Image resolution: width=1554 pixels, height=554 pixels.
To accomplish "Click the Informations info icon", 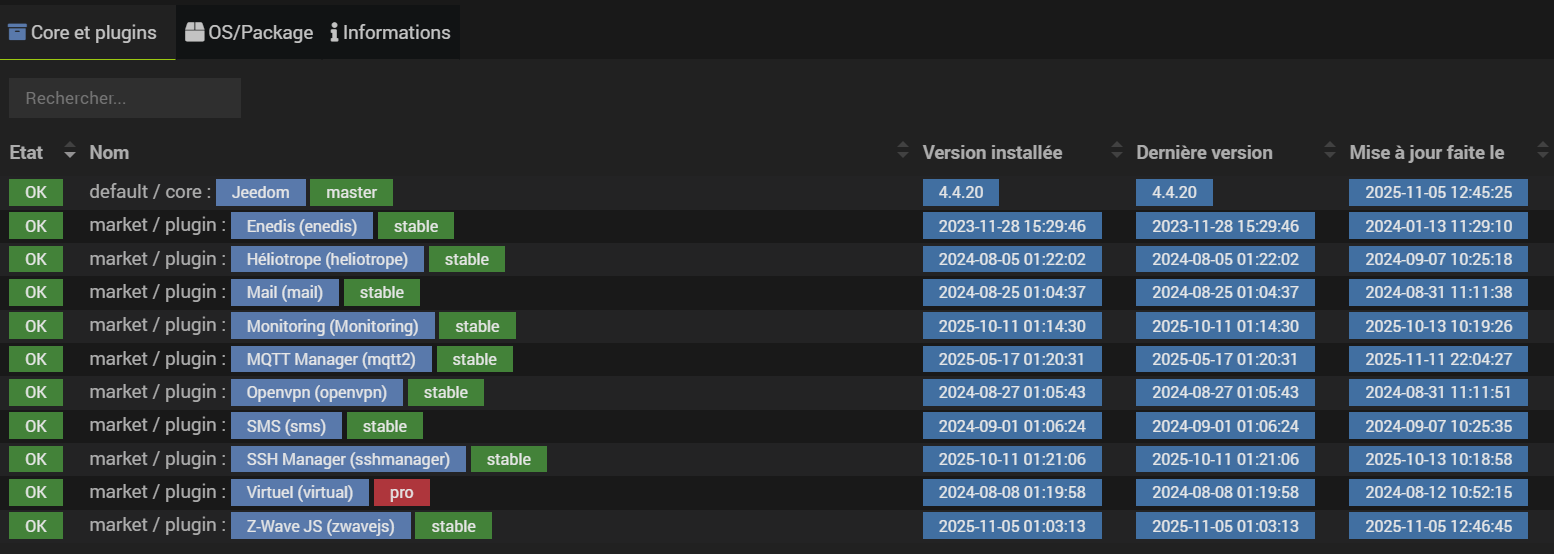I will tap(334, 33).
